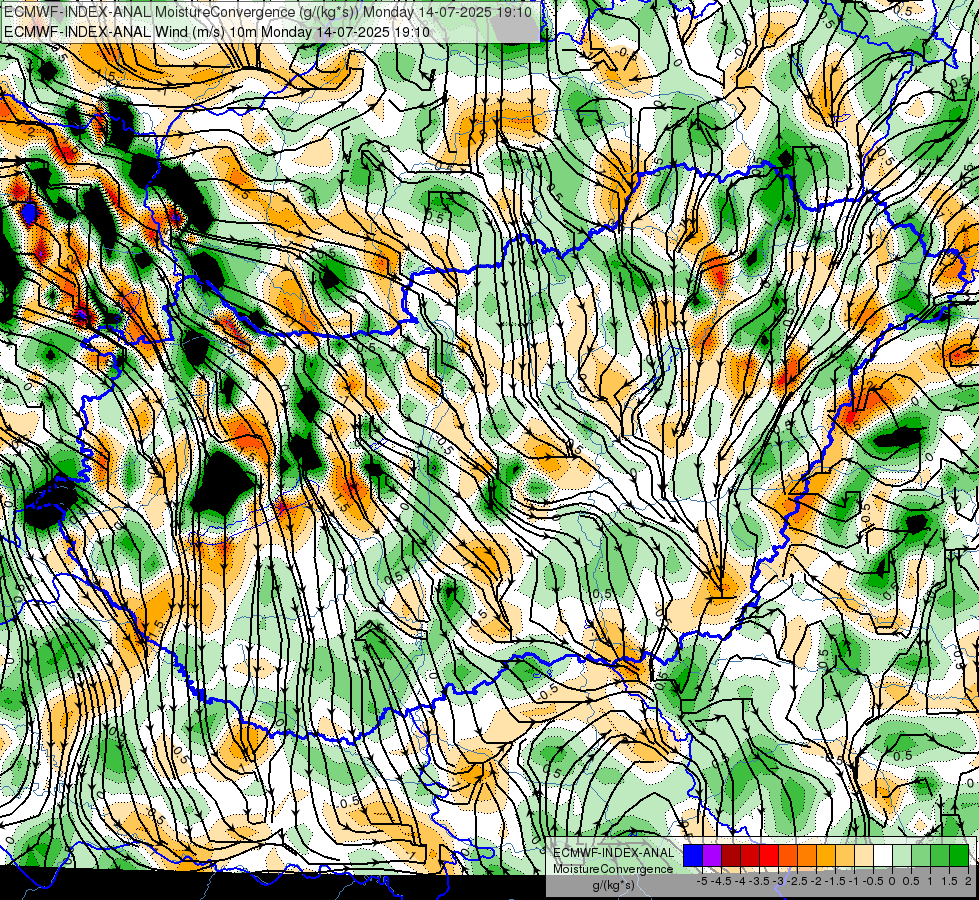This screenshot has height=900, width=979.
Task: Click the legend unit g/(kg*s)
Action: click(x=613, y=885)
